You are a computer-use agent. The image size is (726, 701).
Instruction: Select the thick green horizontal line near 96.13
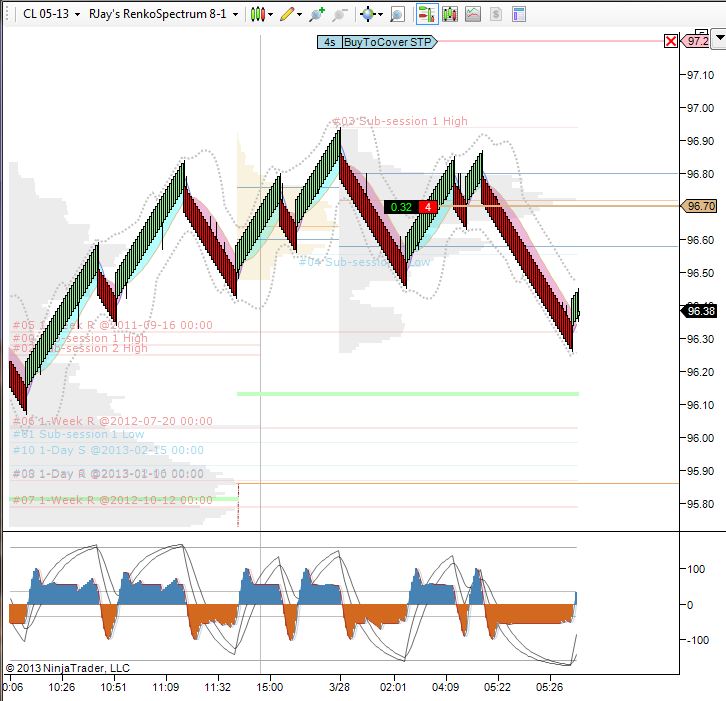click(408, 394)
